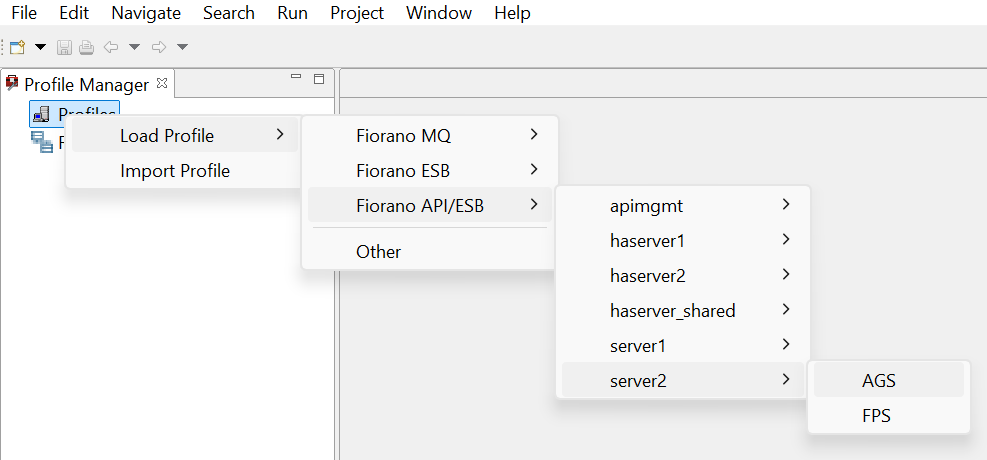Select Fiorano API/ESB submenu entry
The height and width of the screenshot is (460, 987).
(x=429, y=205)
